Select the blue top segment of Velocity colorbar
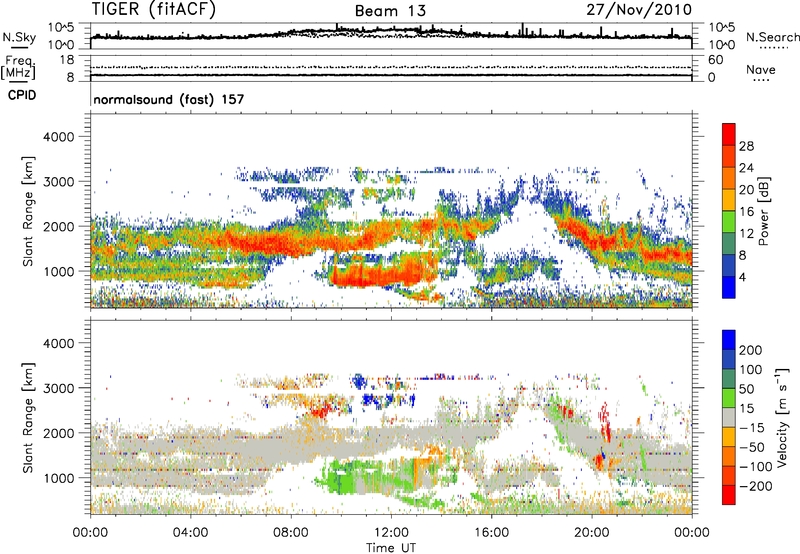Image resolution: width=800 pixels, height=554 pixels. point(729,340)
